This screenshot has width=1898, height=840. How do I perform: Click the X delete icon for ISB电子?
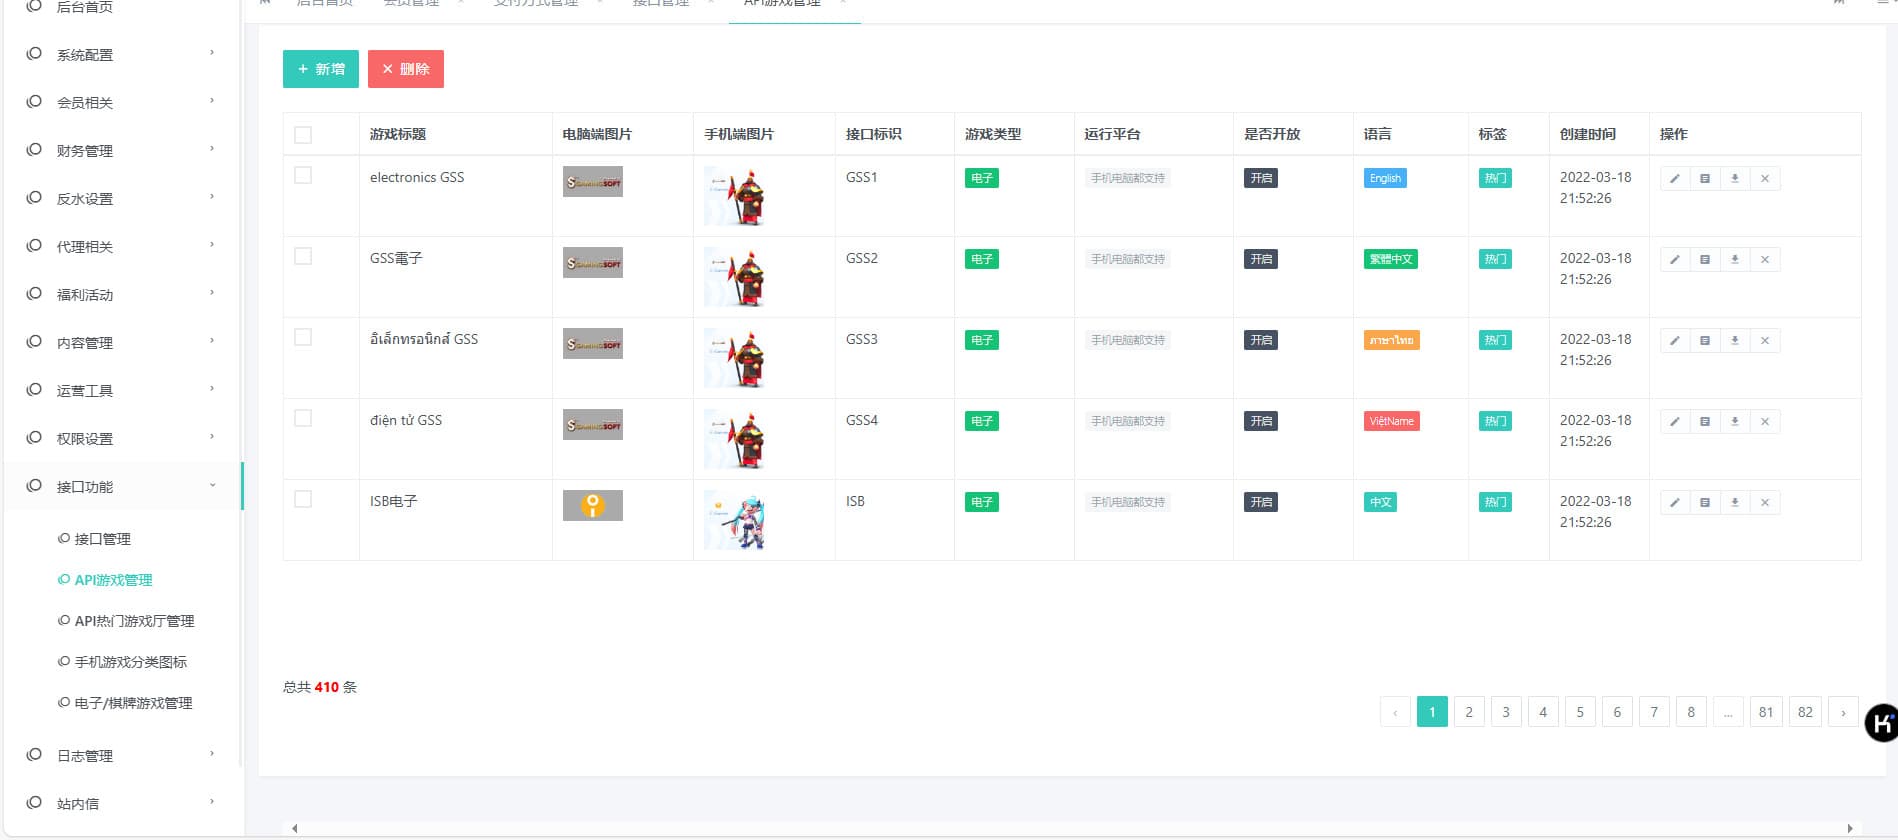[x=1764, y=503]
